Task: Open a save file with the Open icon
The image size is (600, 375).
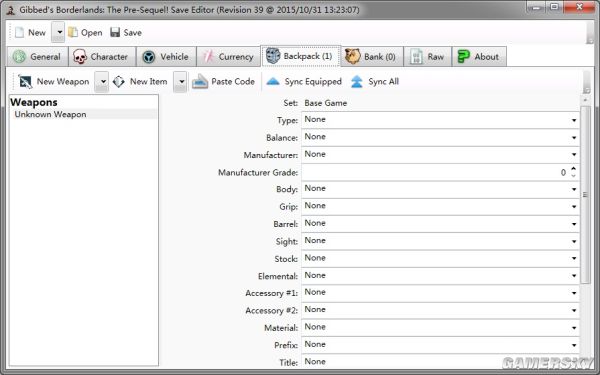Action: [73, 33]
